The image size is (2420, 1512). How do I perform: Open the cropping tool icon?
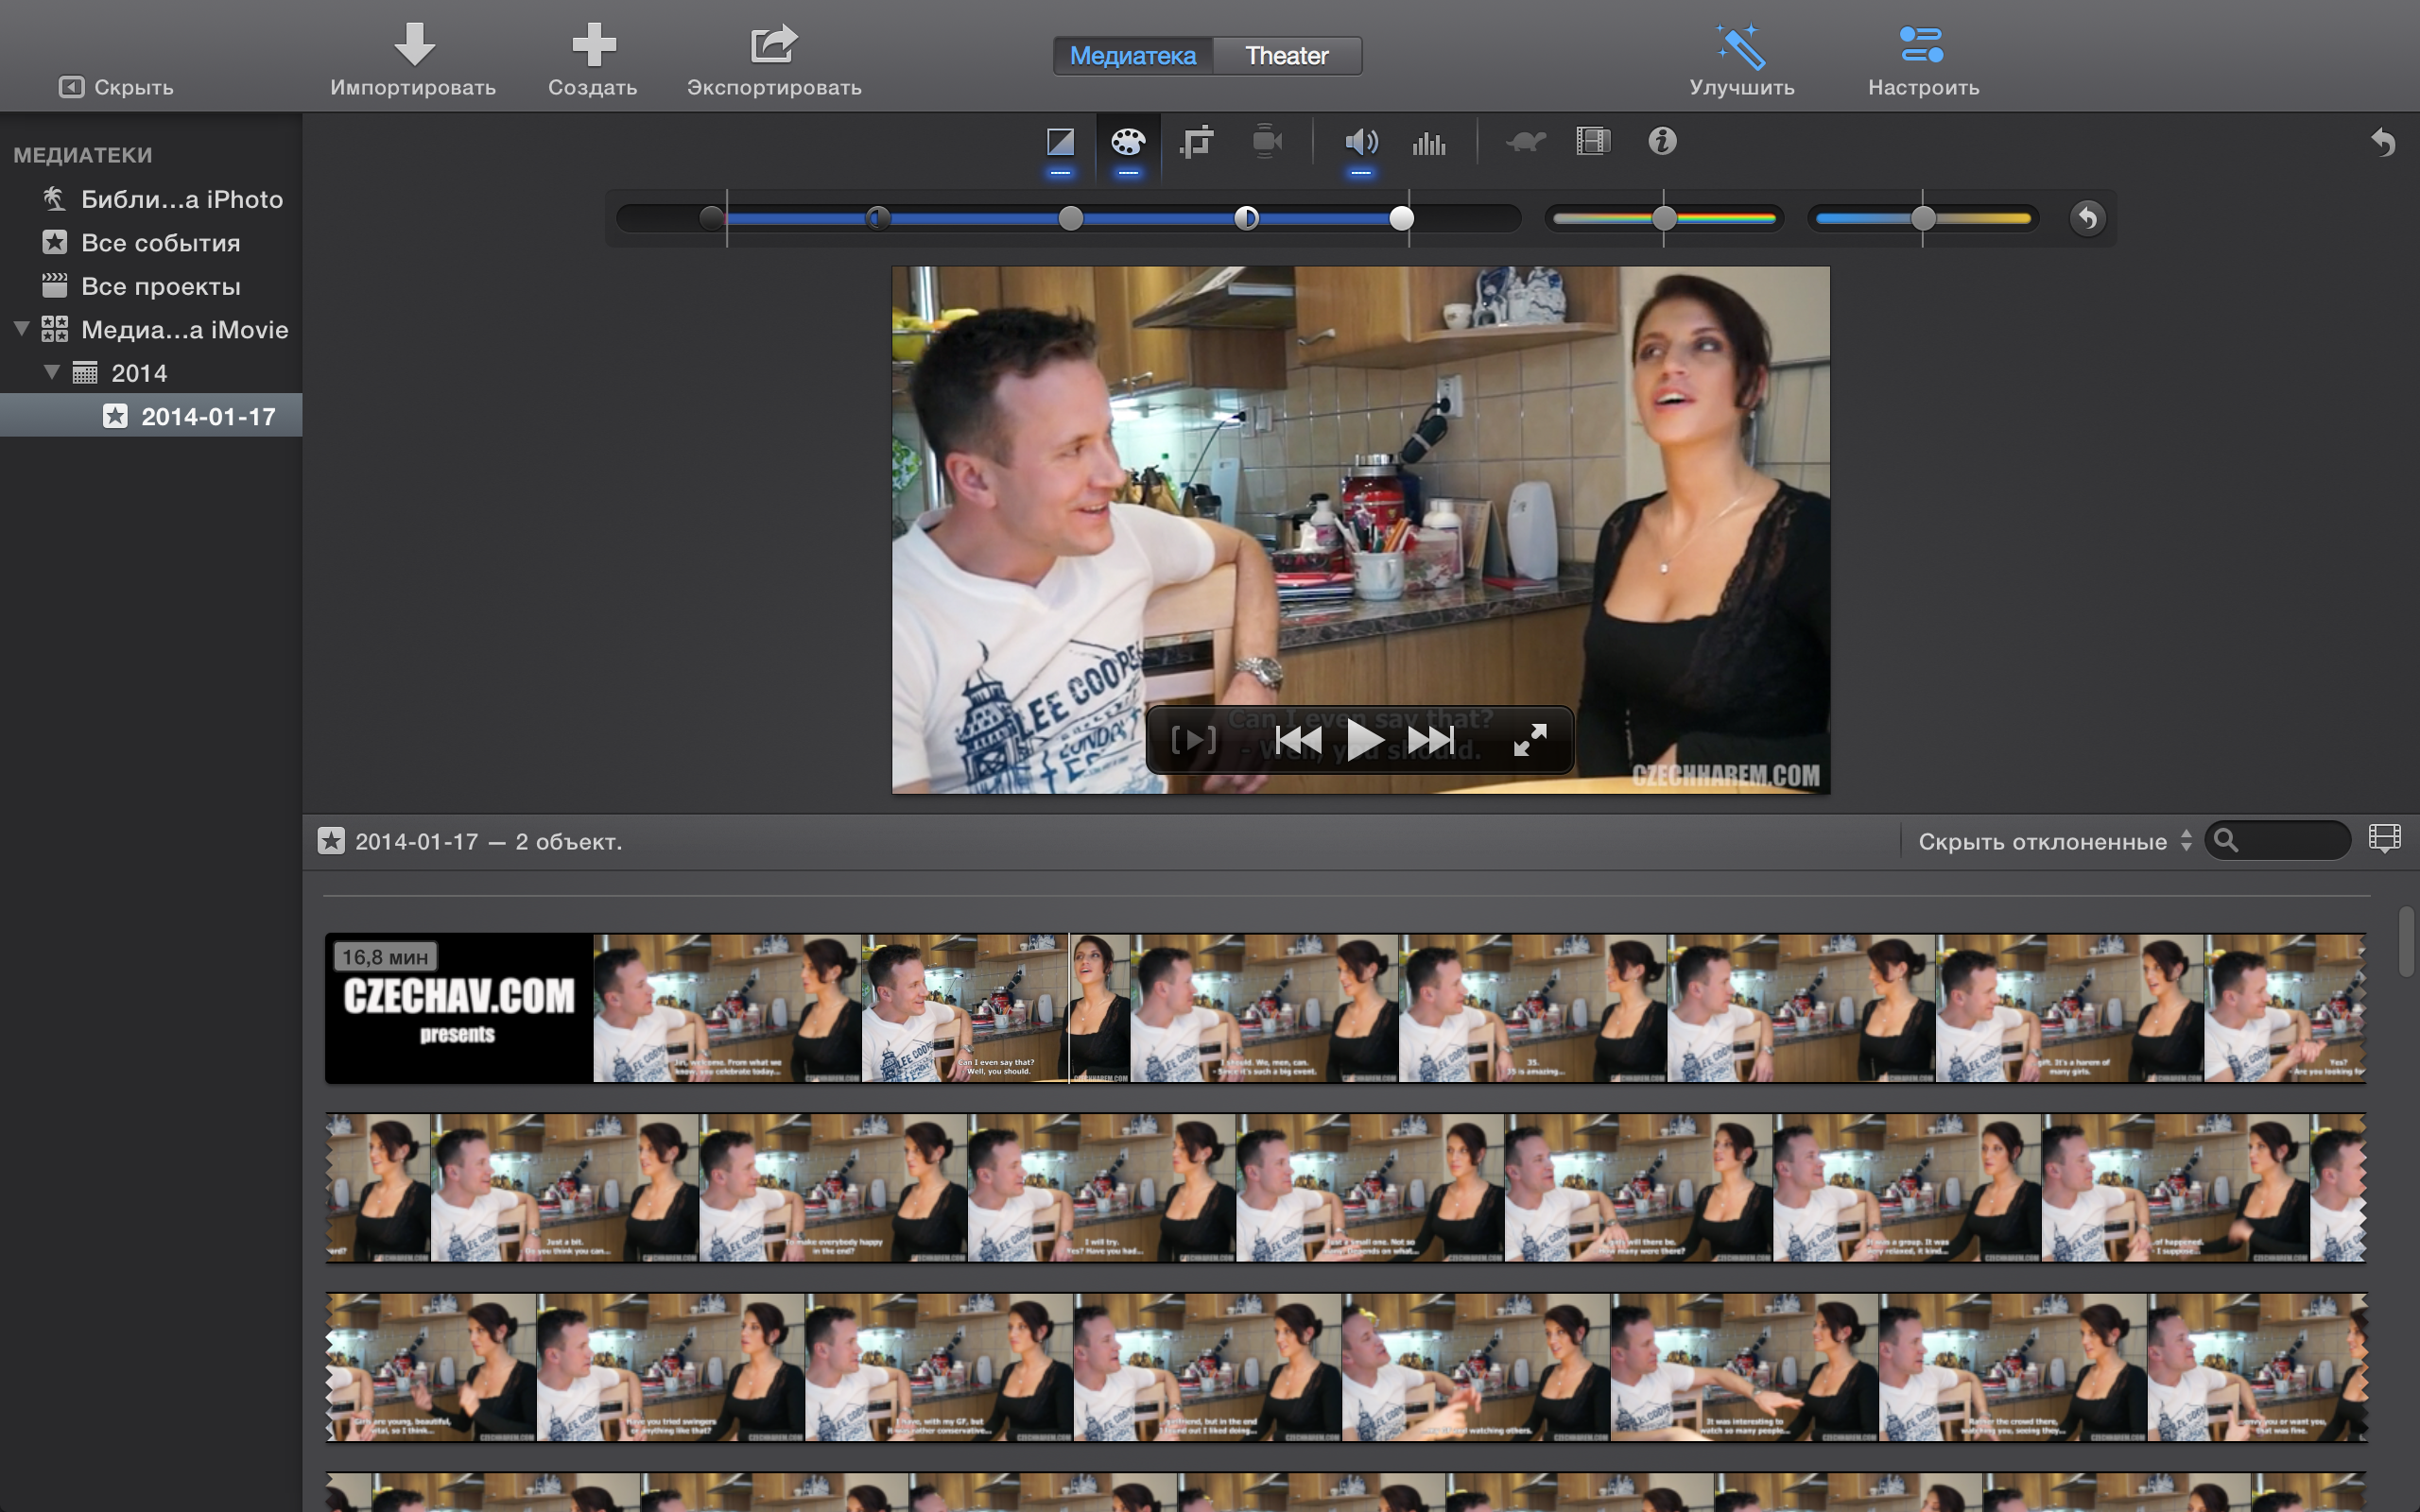click(1196, 142)
